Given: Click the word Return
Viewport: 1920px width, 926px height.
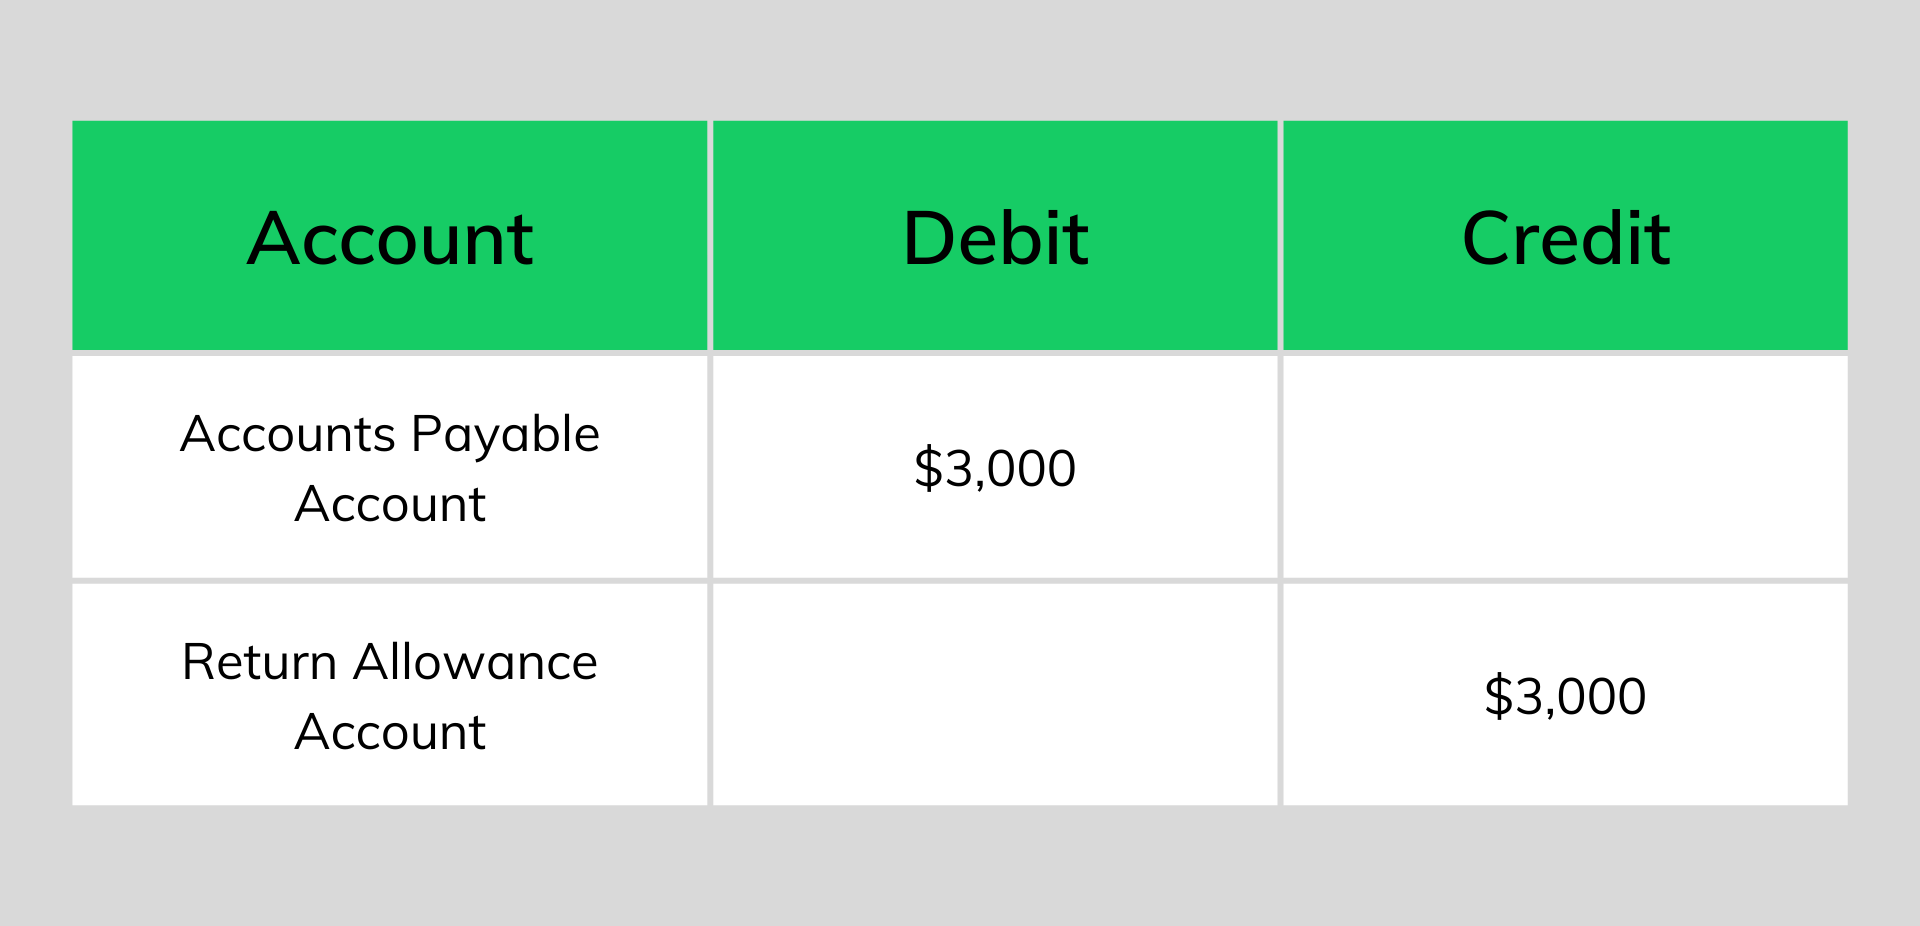Looking at the screenshot, I should tap(260, 662).
